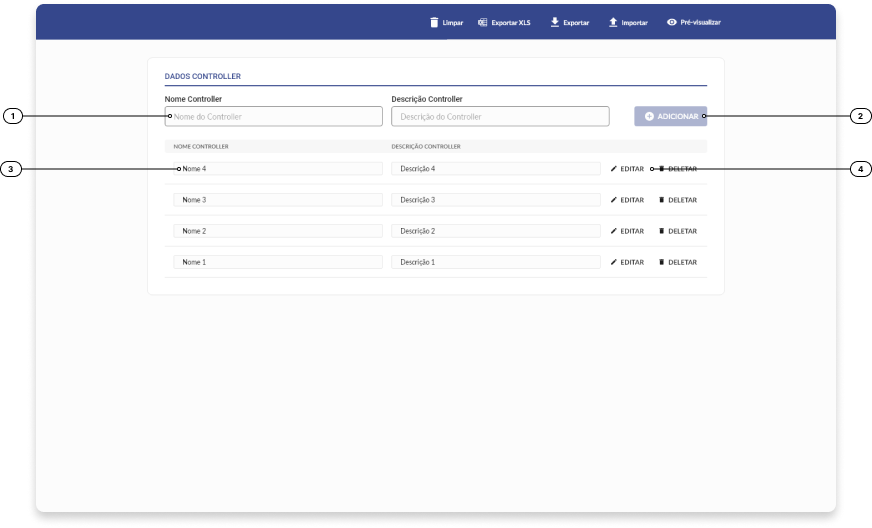Click trash icon for Nome 3 row

(x=661, y=200)
